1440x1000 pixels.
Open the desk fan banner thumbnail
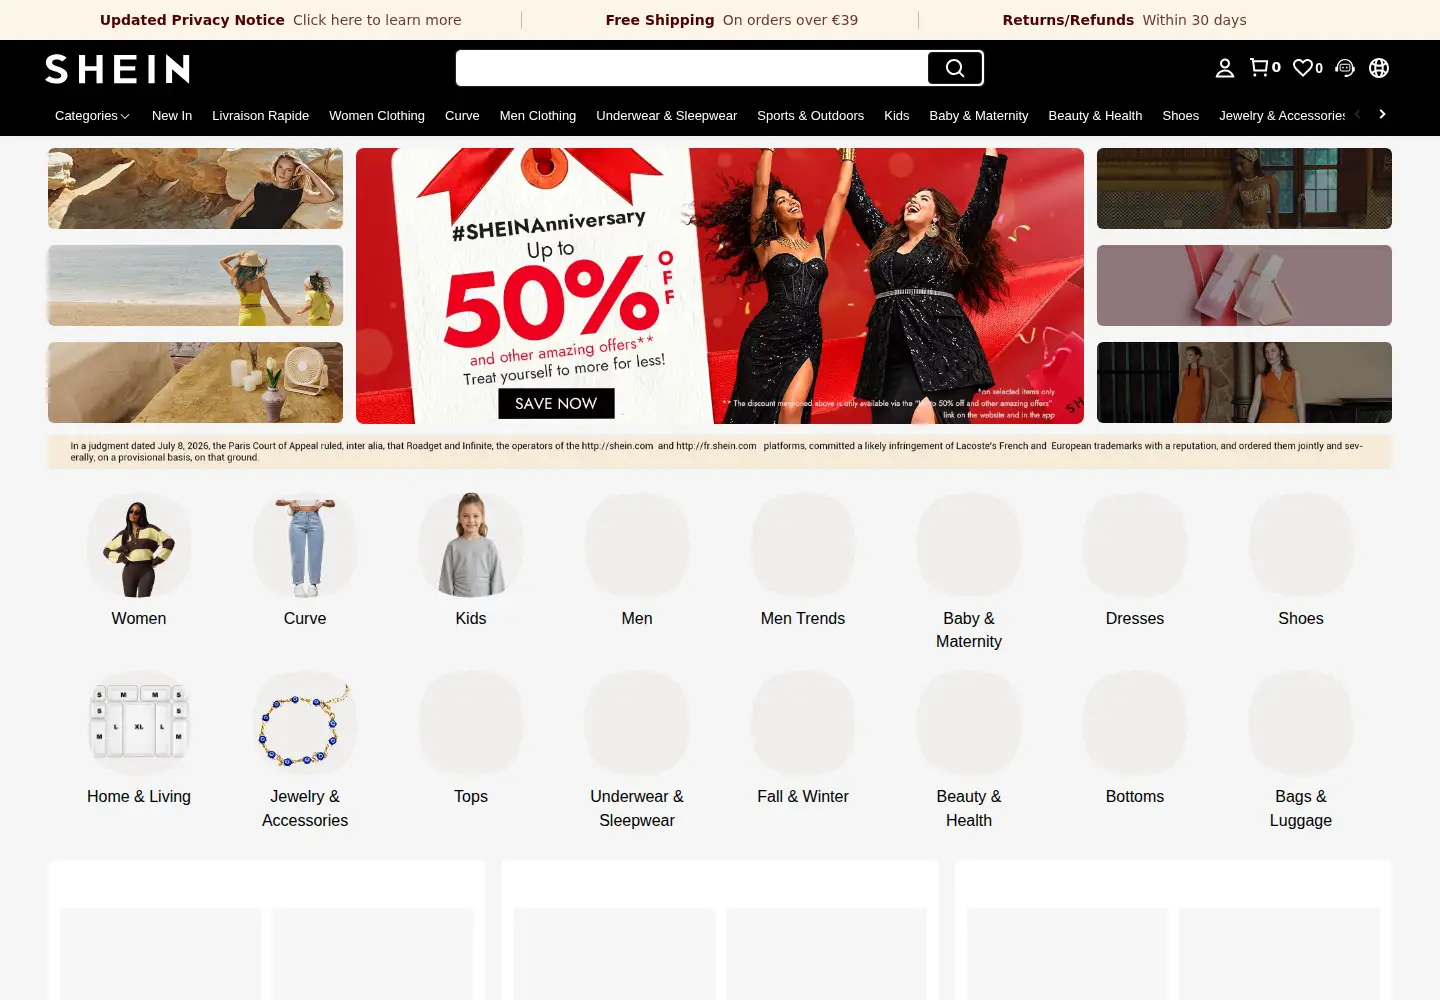click(195, 382)
